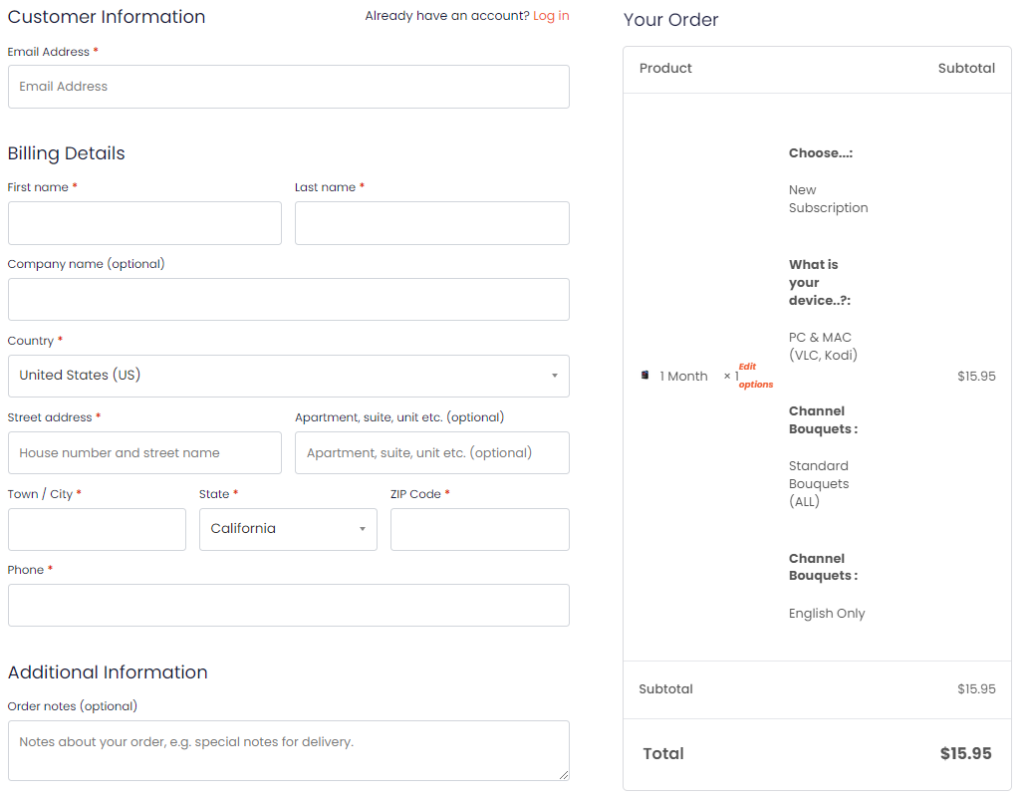Select the Town / City text field
Image resolution: width=1024 pixels, height=799 pixels.
coord(96,529)
